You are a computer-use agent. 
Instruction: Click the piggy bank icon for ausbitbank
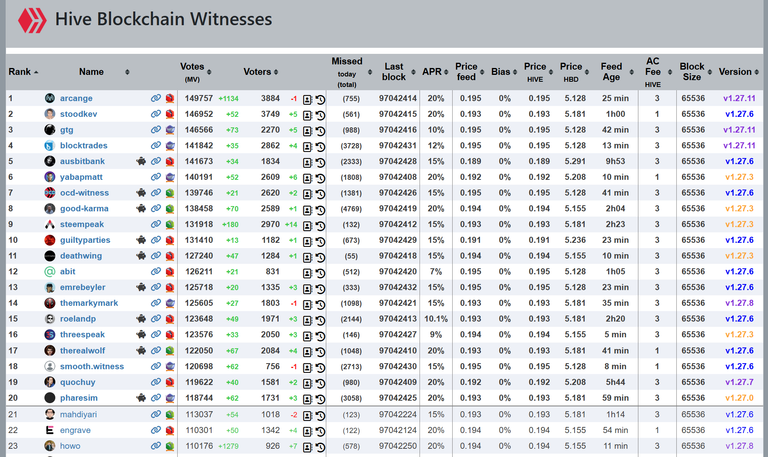coord(141,161)
